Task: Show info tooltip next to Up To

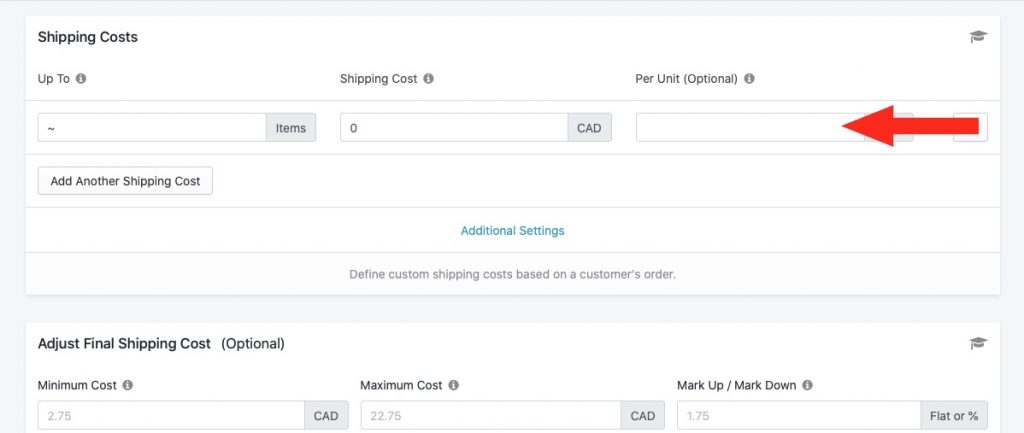Action: point(81,78)
